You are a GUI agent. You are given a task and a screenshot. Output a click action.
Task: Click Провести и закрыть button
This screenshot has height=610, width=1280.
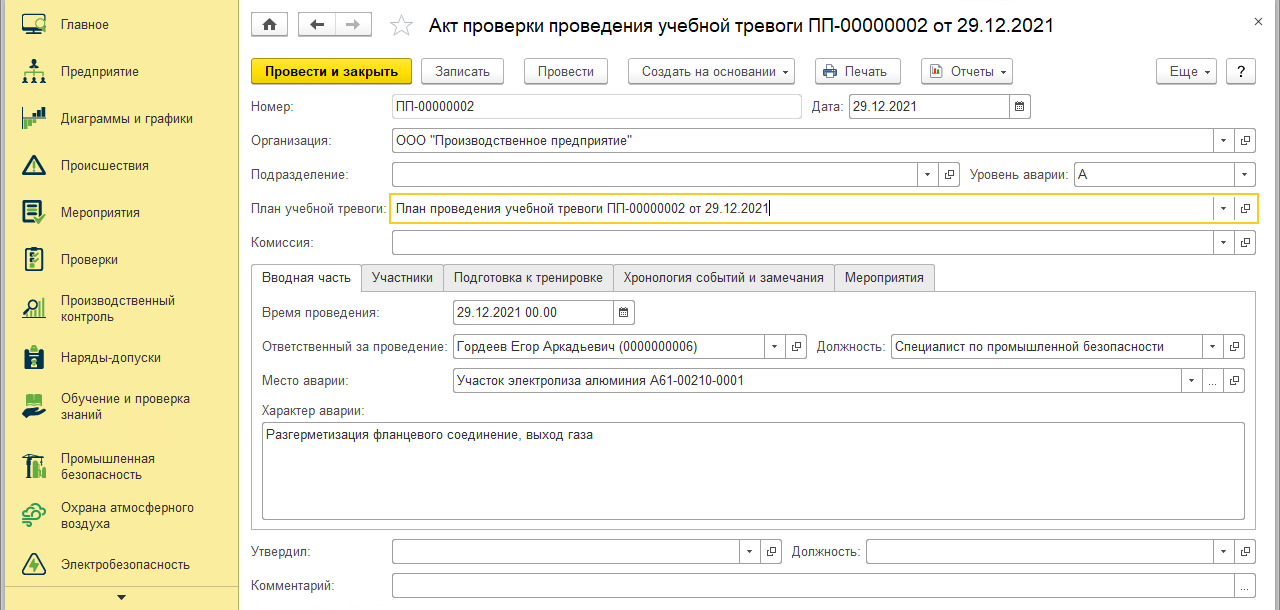[x=331, y=71]
